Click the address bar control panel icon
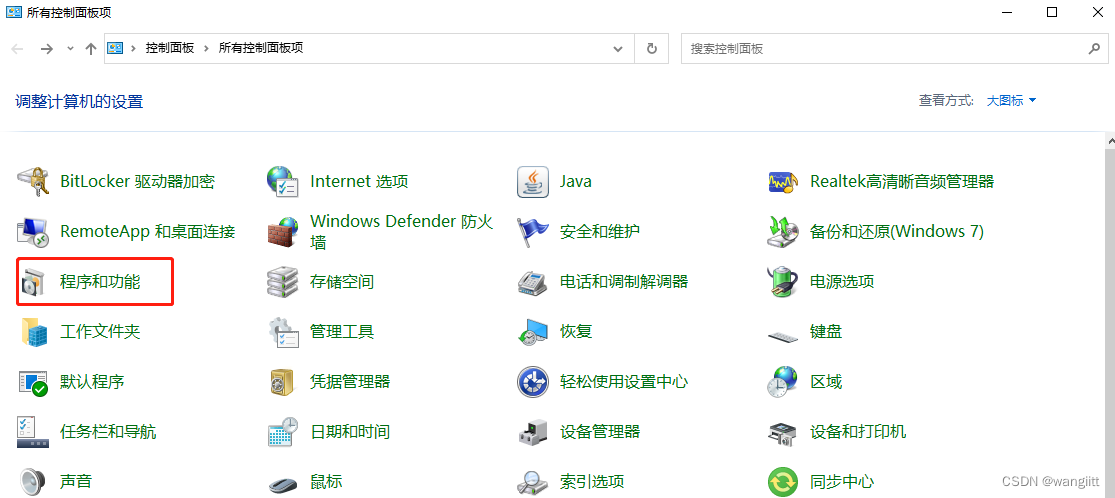The height and width of the screenshot is (498, 1115). [115, 48]
